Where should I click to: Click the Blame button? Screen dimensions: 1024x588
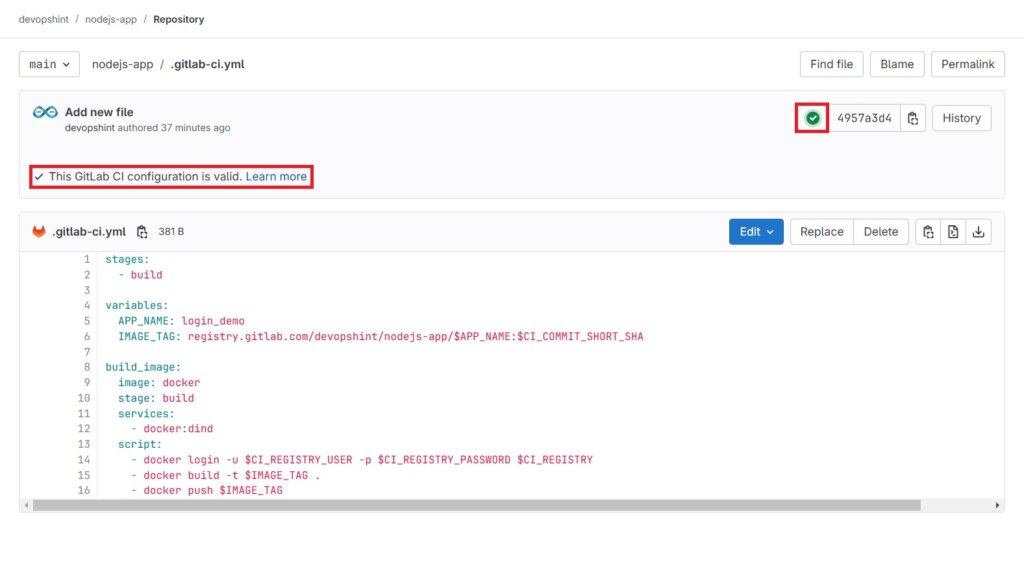tap(897, 64)
